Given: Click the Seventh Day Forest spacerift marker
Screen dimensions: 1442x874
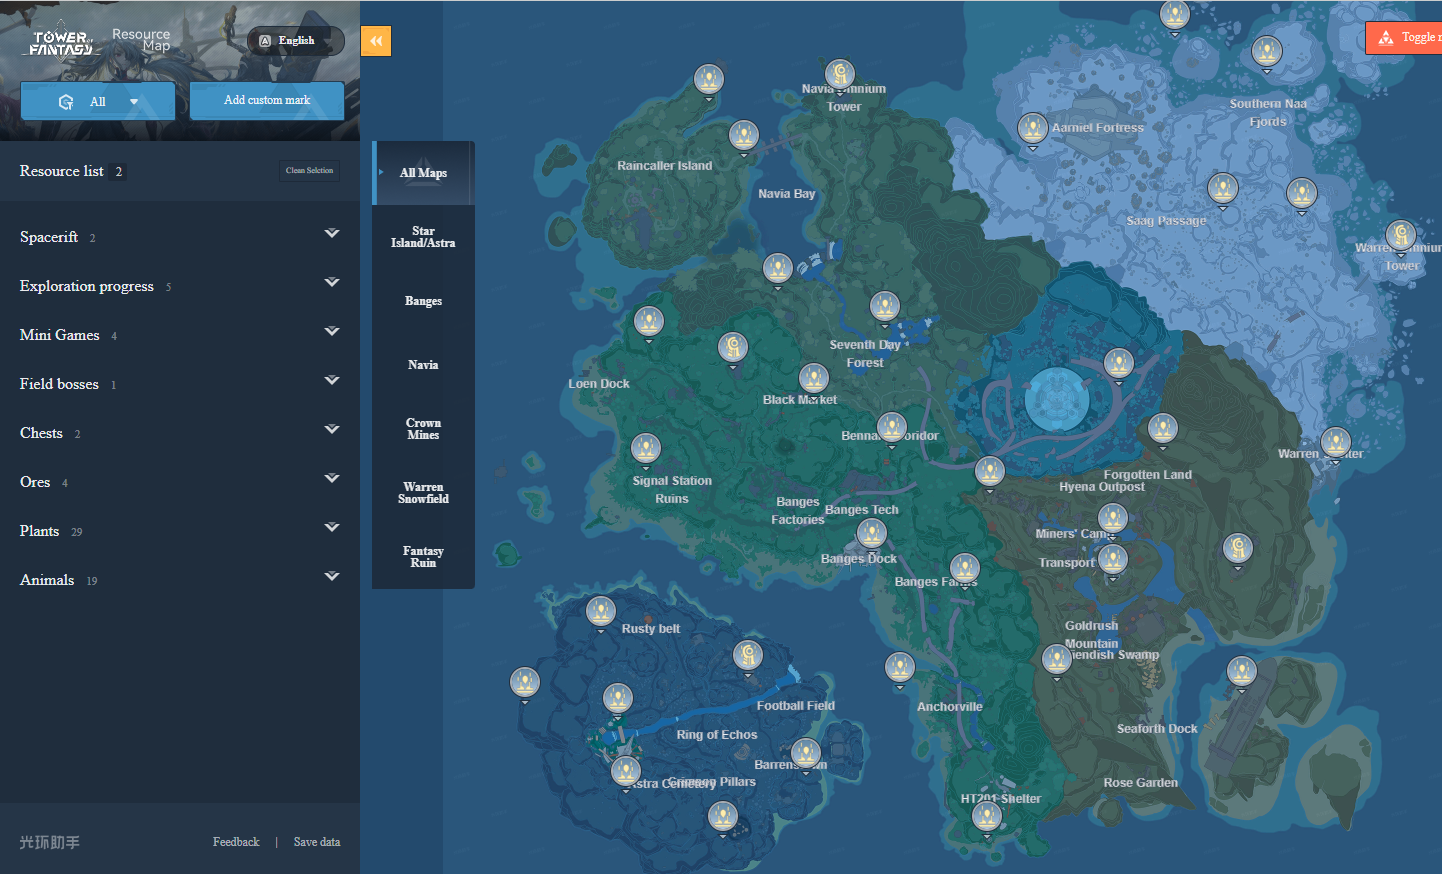Looking at the screenshot, I should [885, 307].
